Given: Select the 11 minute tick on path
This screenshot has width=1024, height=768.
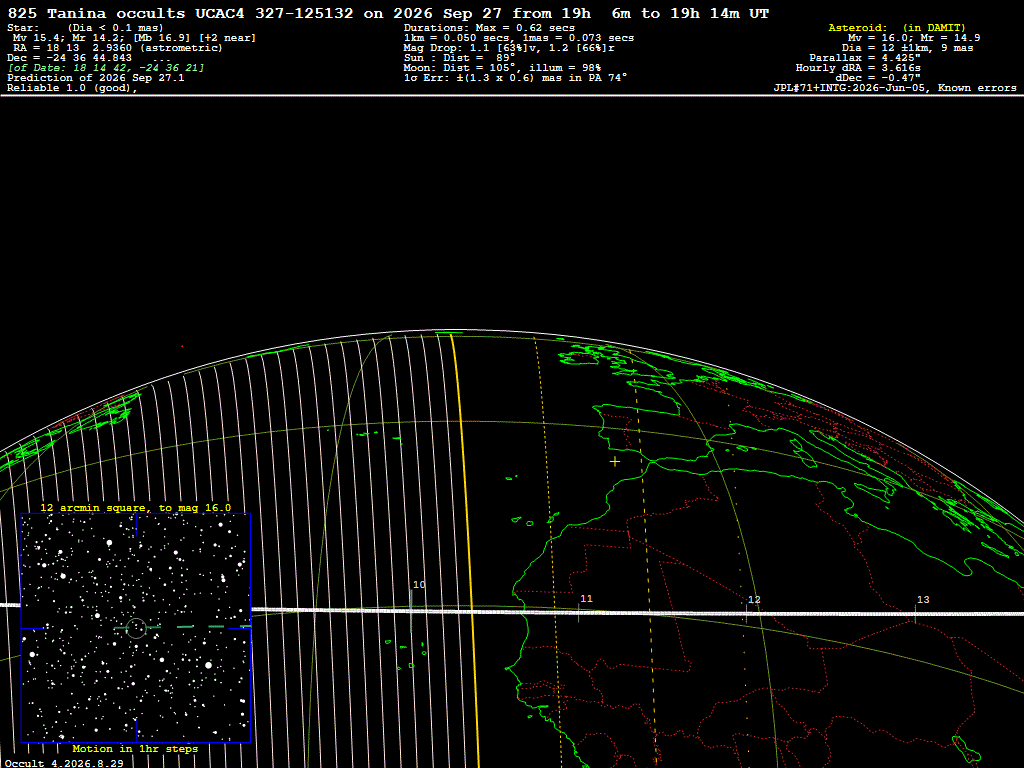Looking at the screenshot, I should (579, 611).
